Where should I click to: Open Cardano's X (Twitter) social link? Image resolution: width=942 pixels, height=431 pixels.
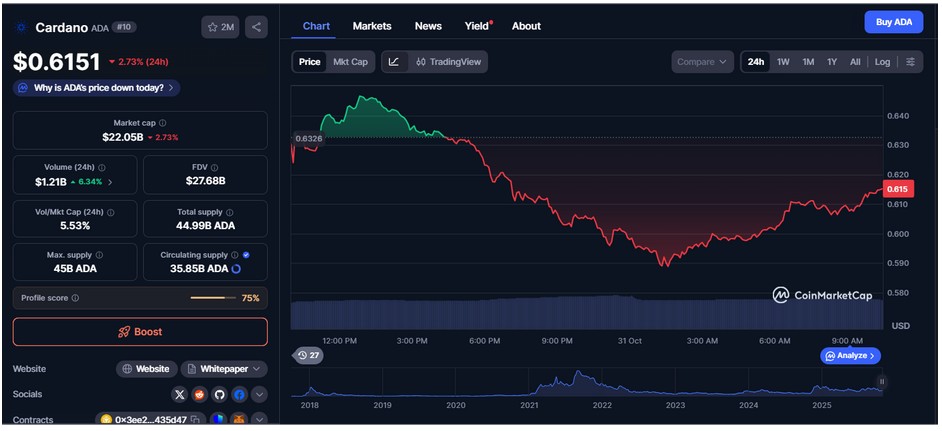point(180,395)
